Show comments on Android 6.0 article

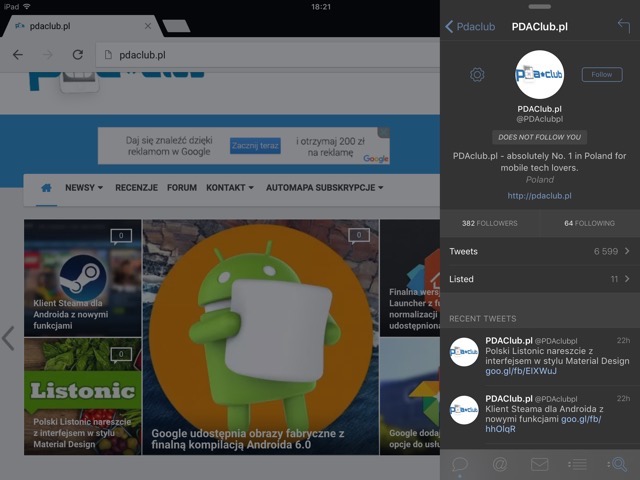point(359,236)
